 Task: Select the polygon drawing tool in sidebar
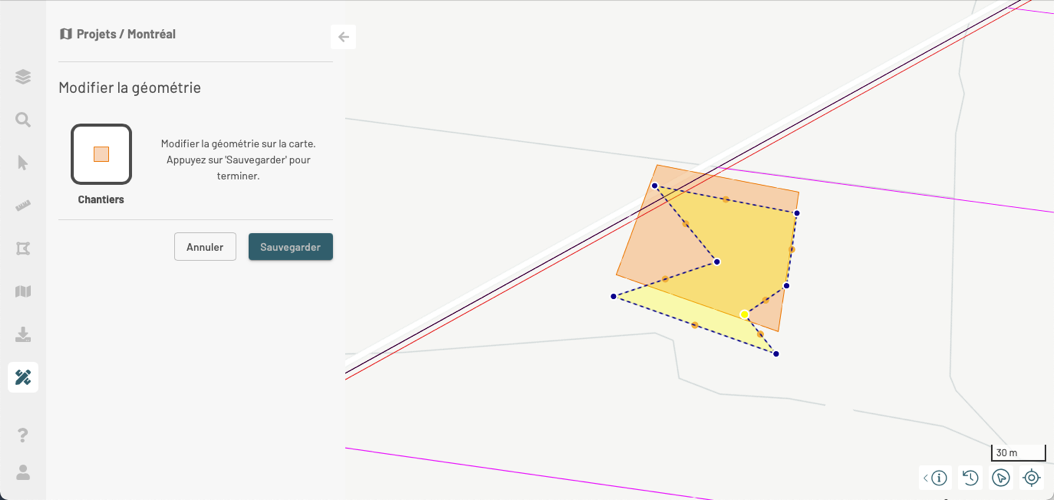(x=23, y=249)
